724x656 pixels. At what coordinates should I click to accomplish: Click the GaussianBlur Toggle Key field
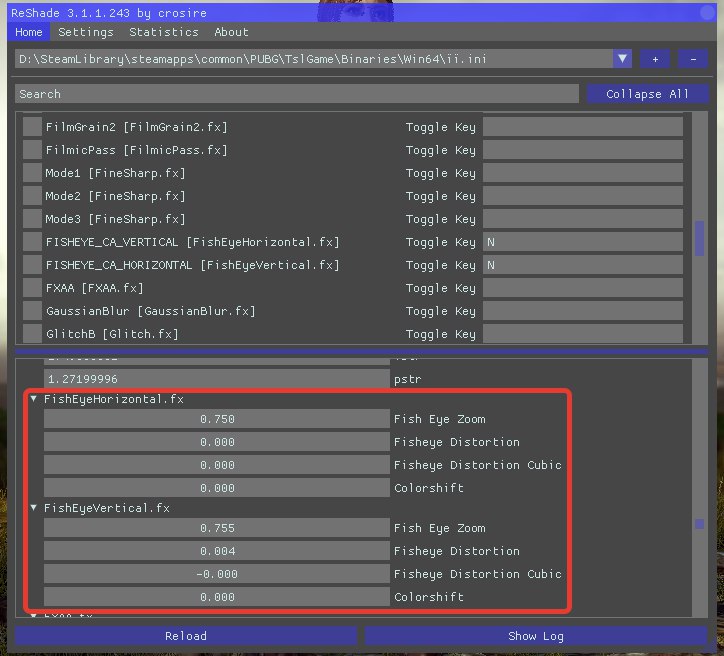(x=583, y=311)
